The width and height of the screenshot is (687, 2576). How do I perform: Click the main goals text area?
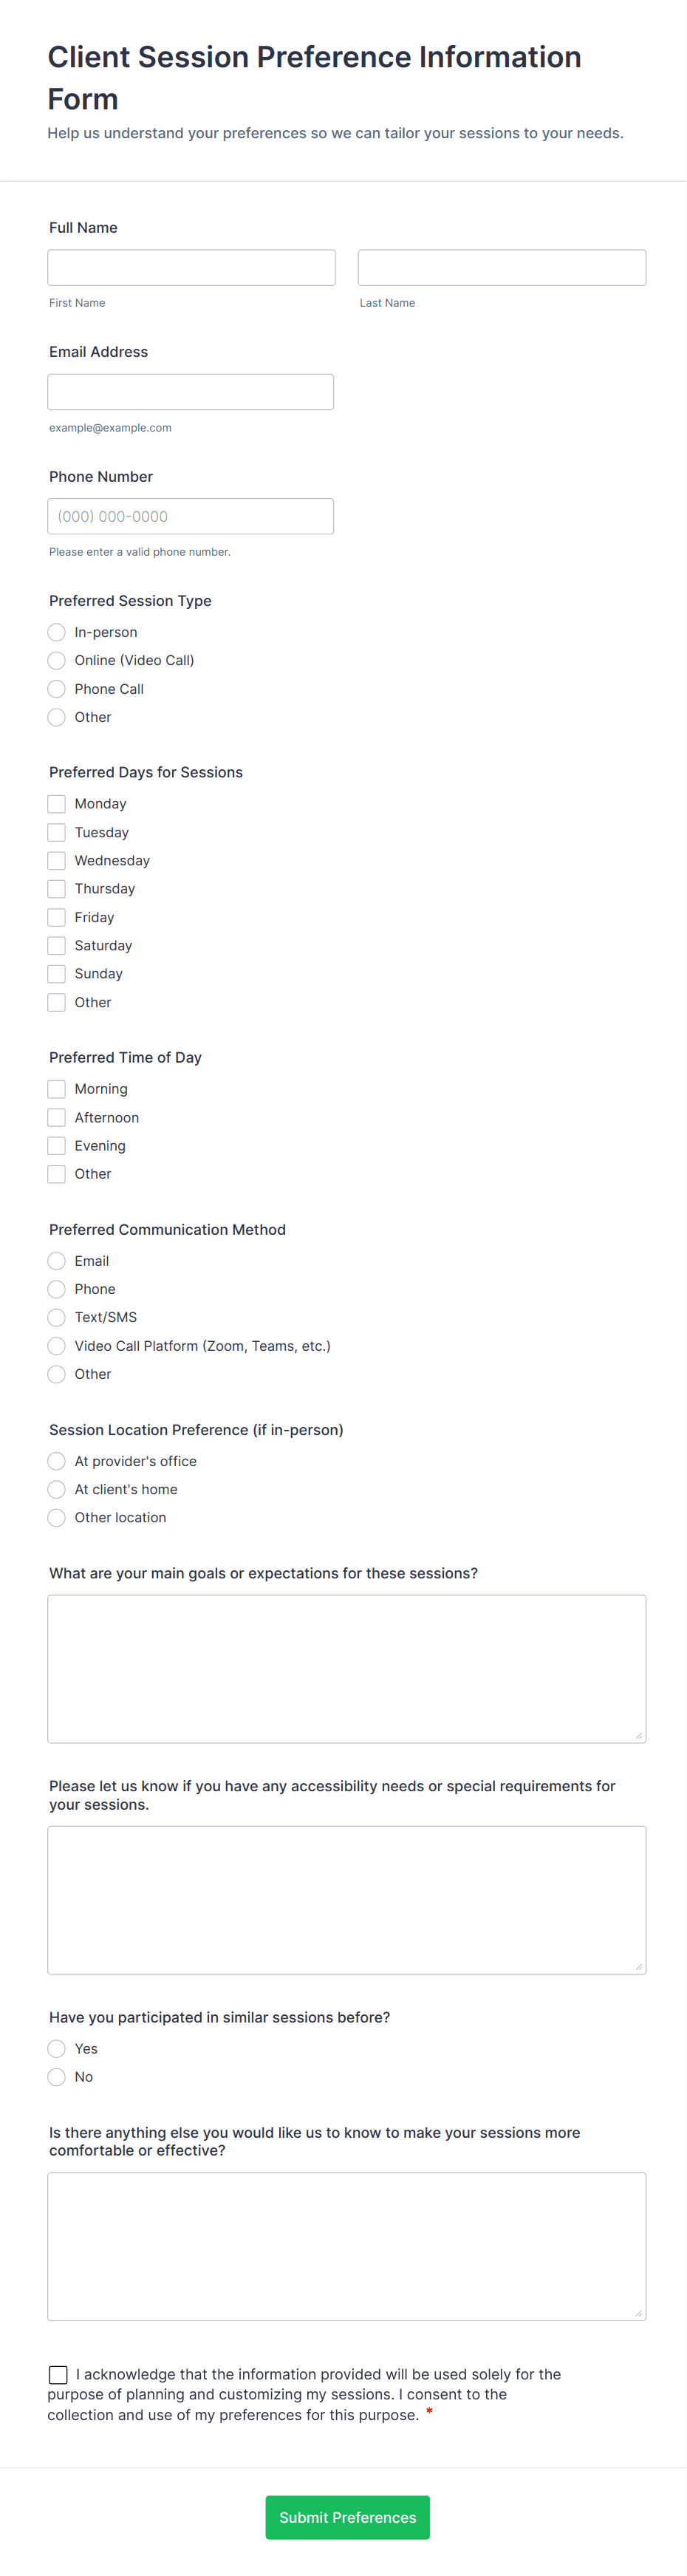[x=346, y=1668]
